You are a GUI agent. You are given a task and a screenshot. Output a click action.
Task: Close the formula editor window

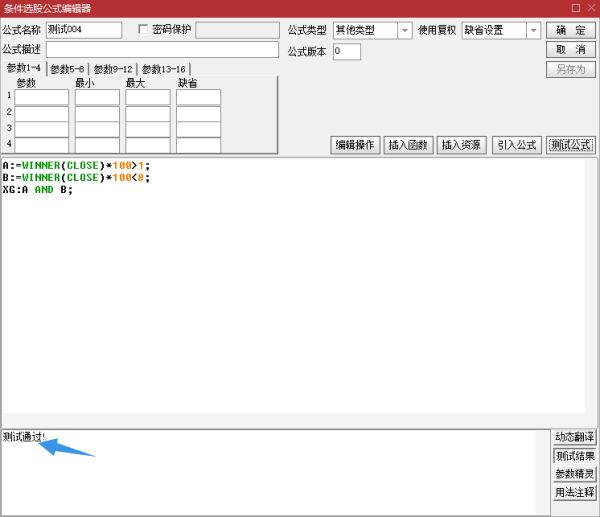coord(589,7)
